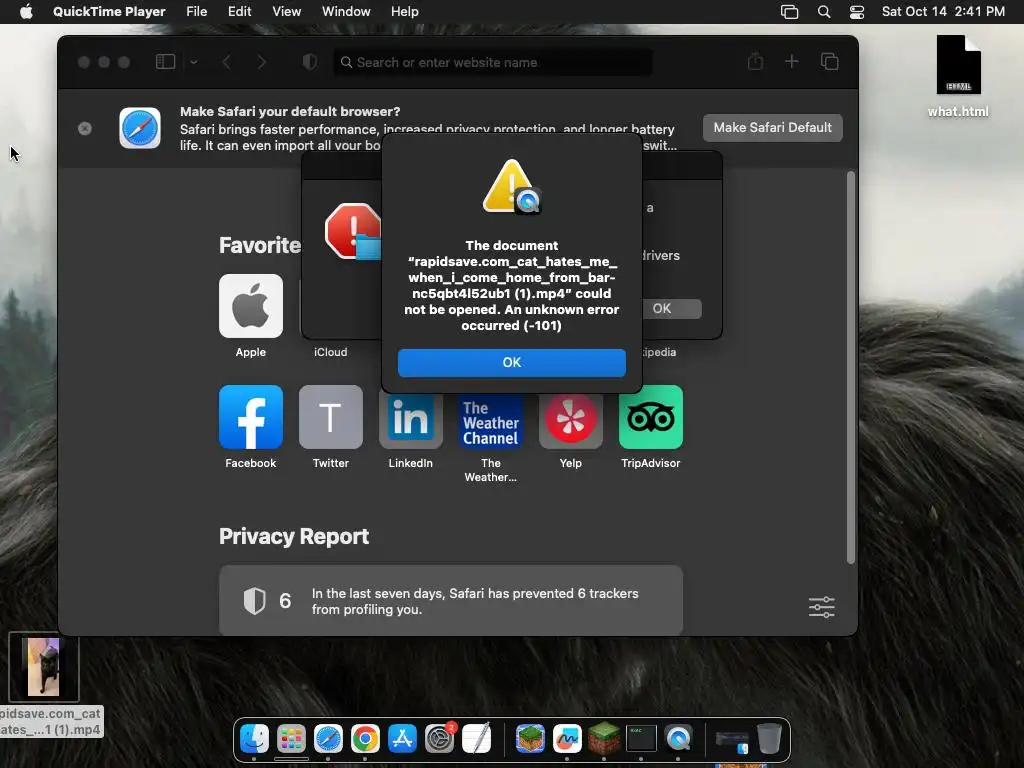Screen dimensions: 1024x768
Task: Open the Facebook favorite tile
Action: coord(251,417)
